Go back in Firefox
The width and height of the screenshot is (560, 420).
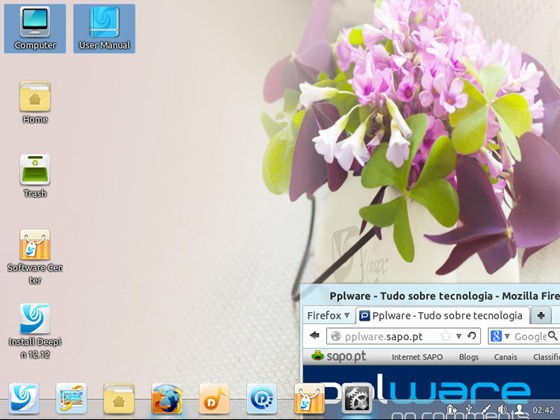pos(315,336)
